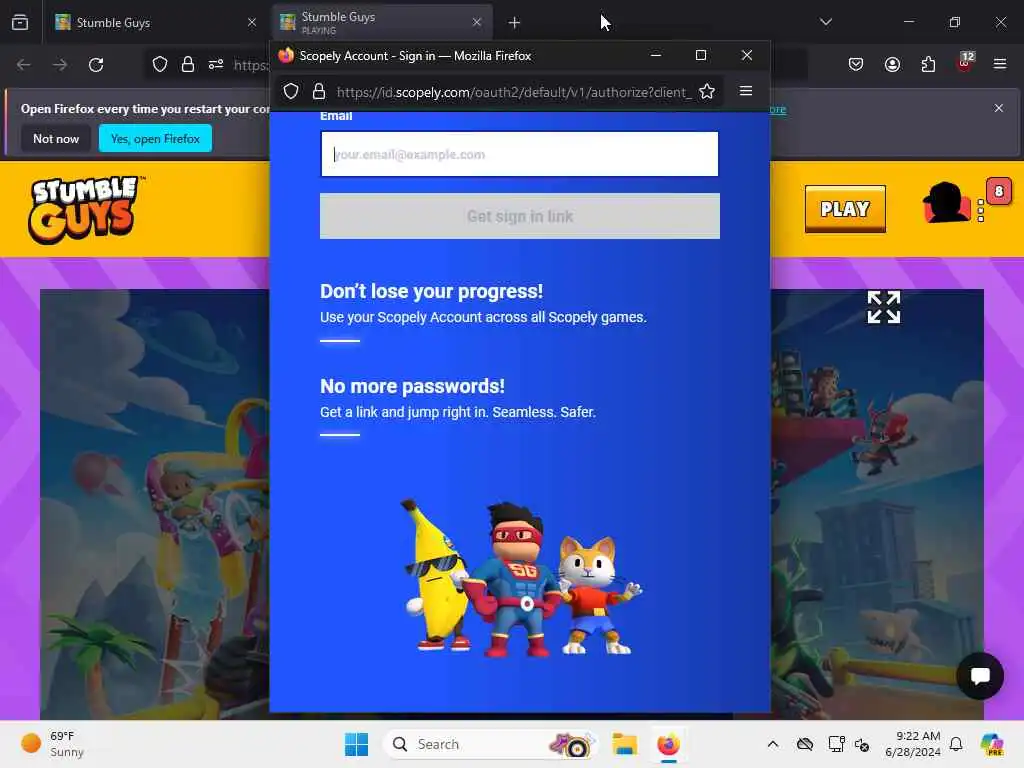Click the taskbar Search box
Viewport: 1024px width, 768px height.
point(491,744)
